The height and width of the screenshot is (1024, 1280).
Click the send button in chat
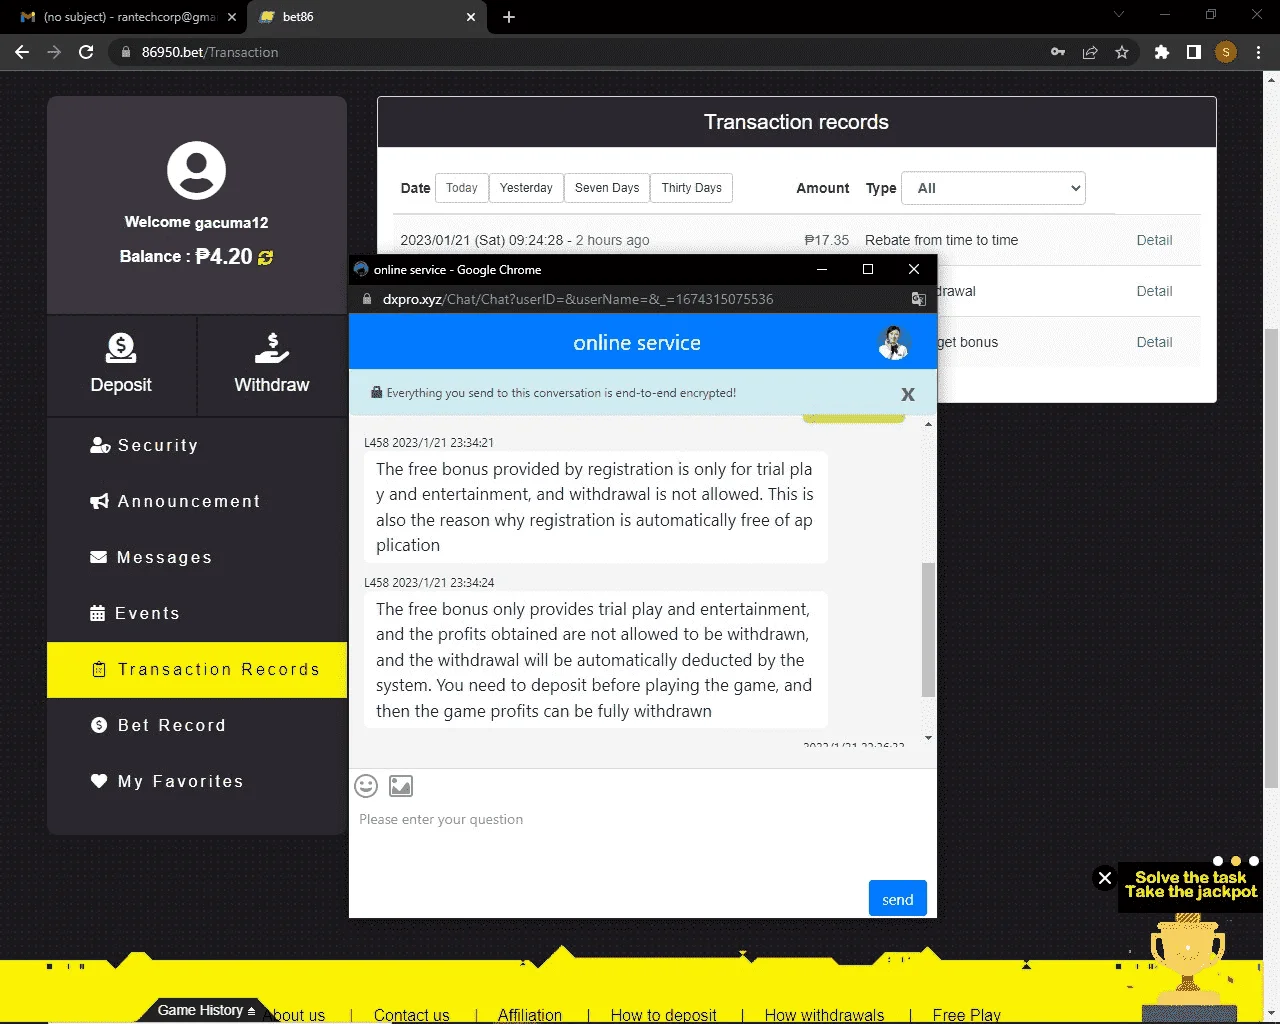(x=898, y=899)
